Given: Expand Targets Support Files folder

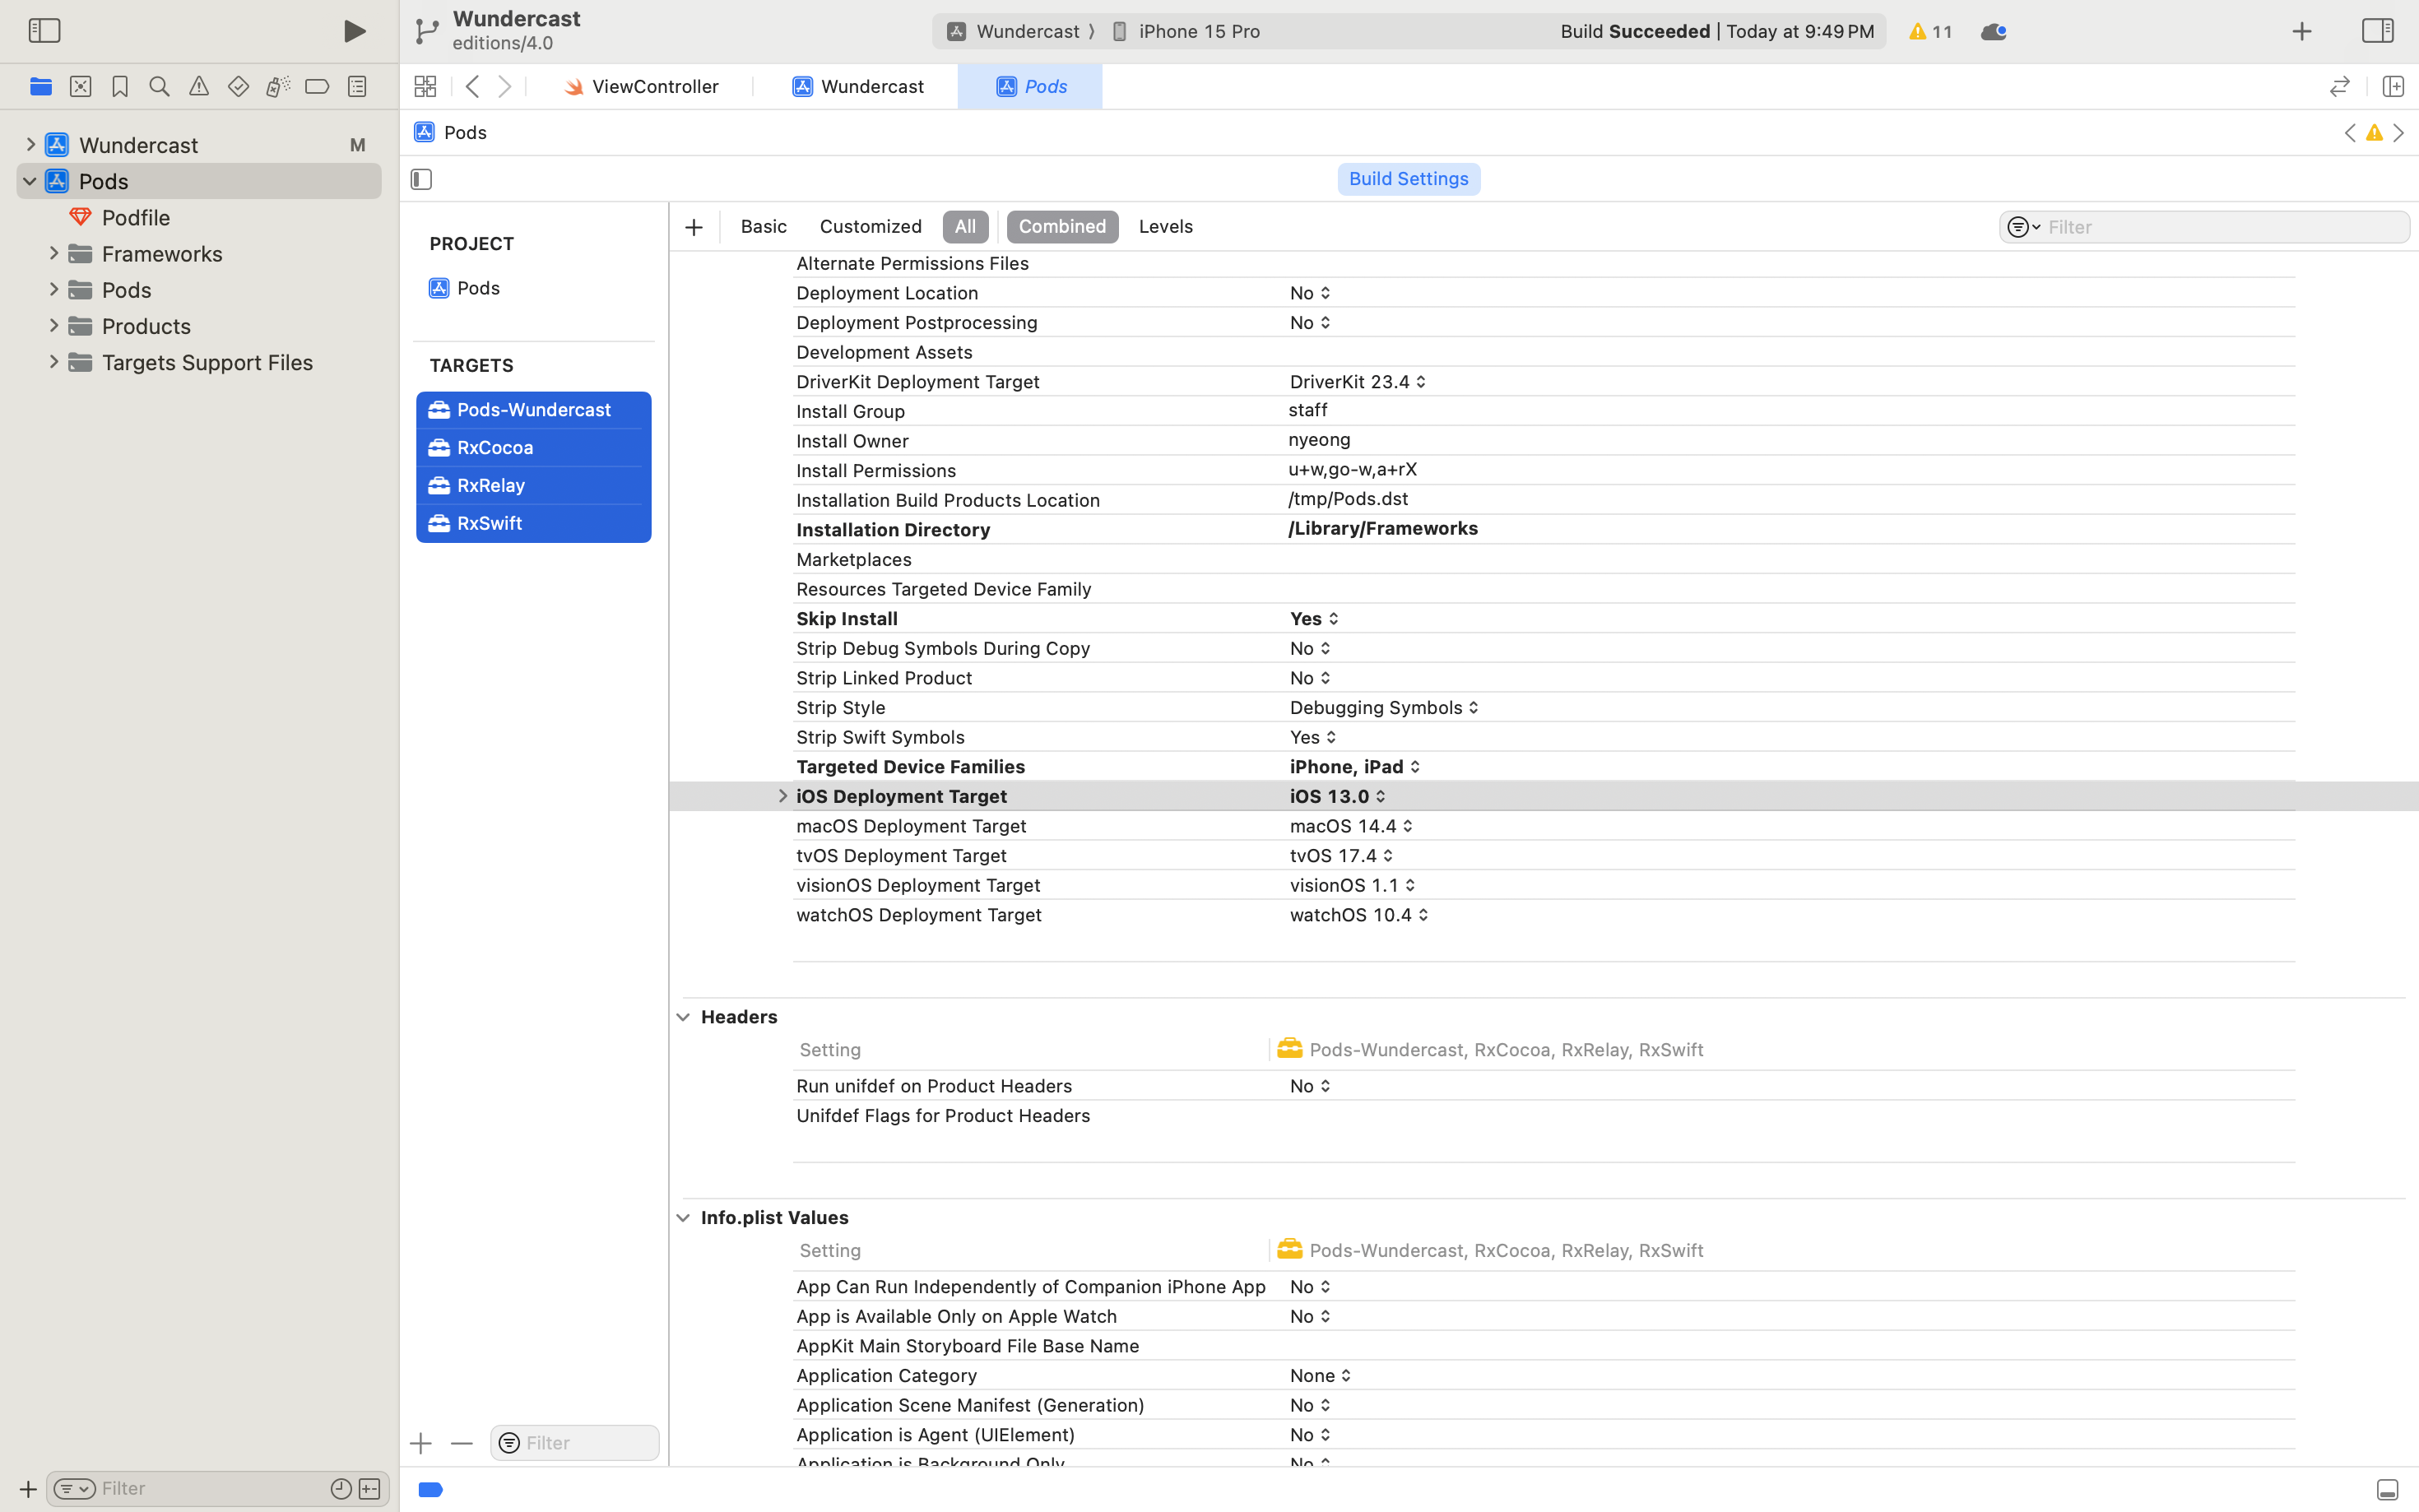Looking at the screenshot, I should pos(54,362).
